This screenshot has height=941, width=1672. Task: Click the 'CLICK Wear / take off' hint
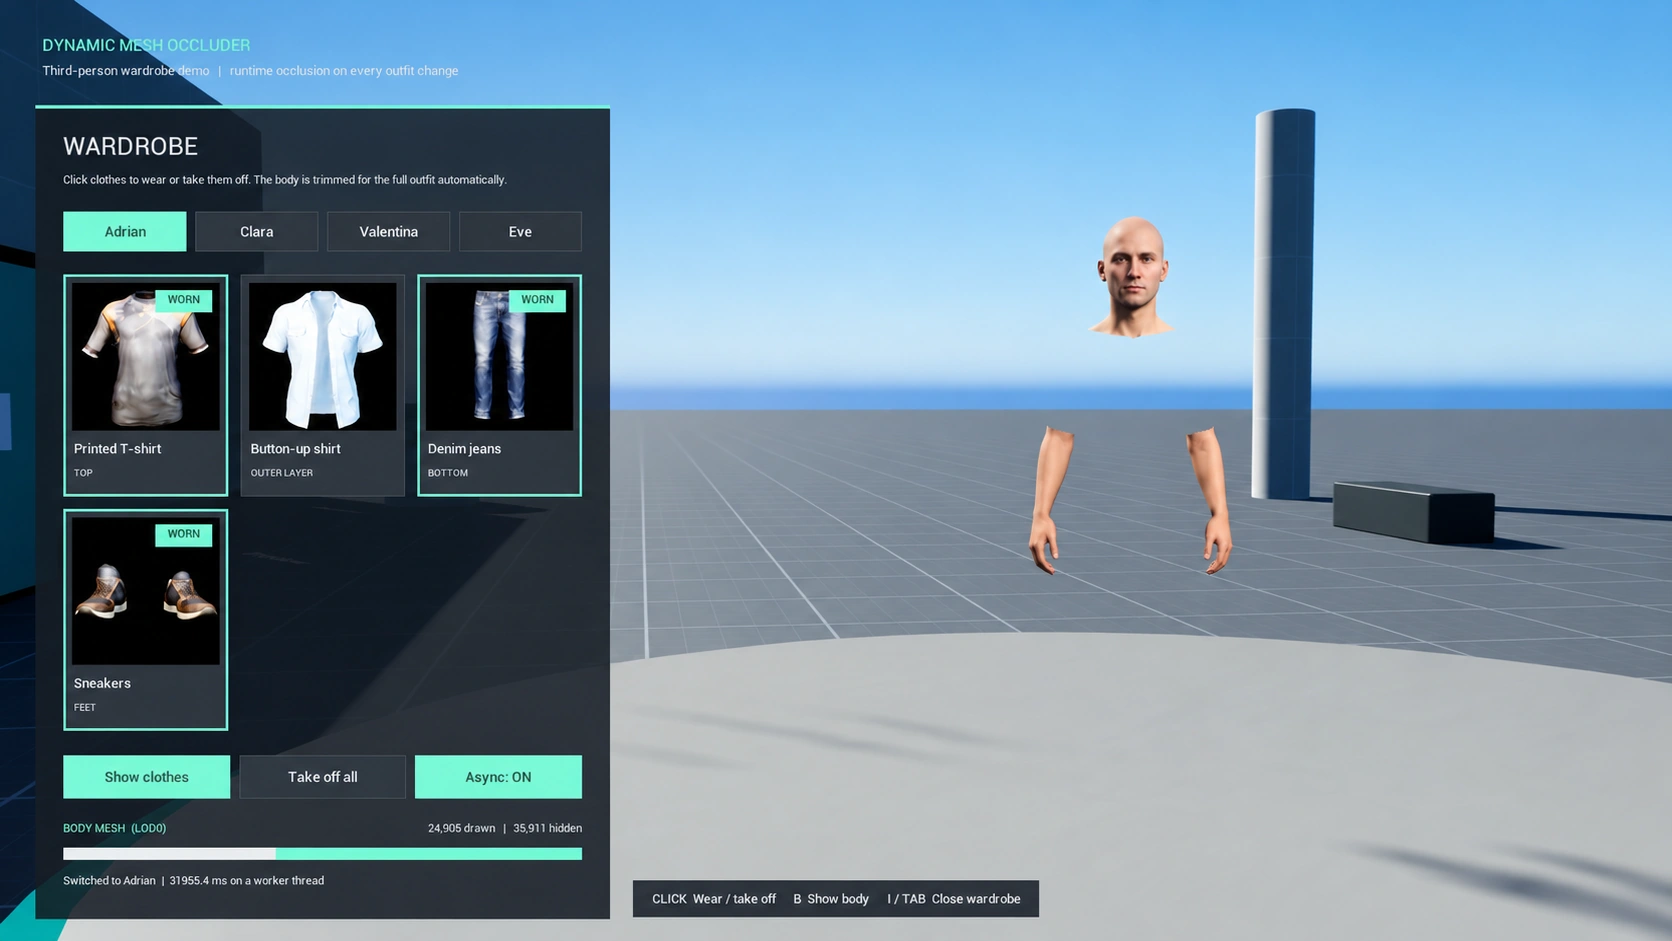point(714,899)
